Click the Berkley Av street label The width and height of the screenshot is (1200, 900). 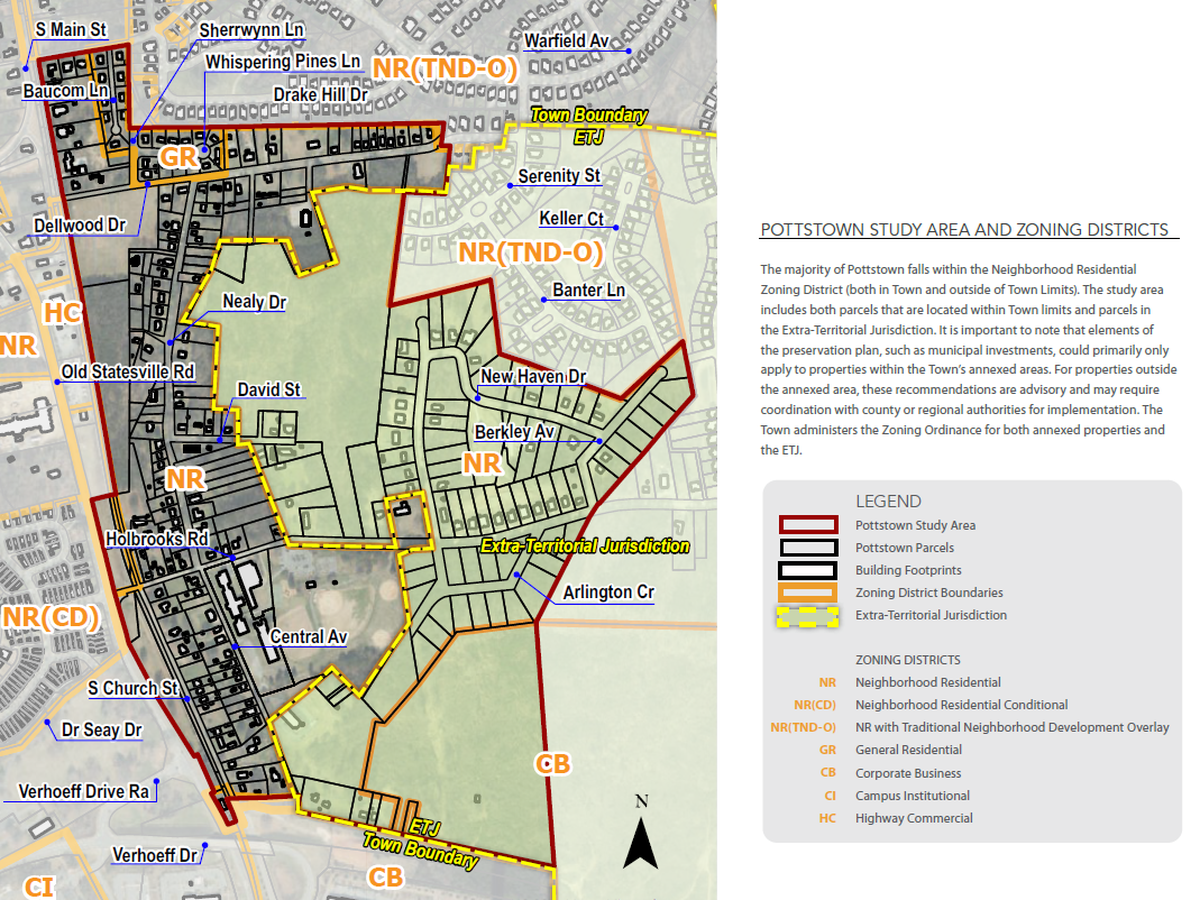tap(515, 431)
